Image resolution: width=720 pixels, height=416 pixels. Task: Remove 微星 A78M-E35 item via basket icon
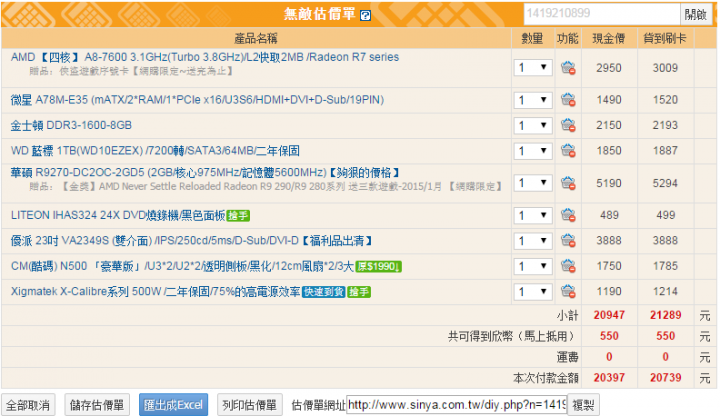tap(568, 100)
